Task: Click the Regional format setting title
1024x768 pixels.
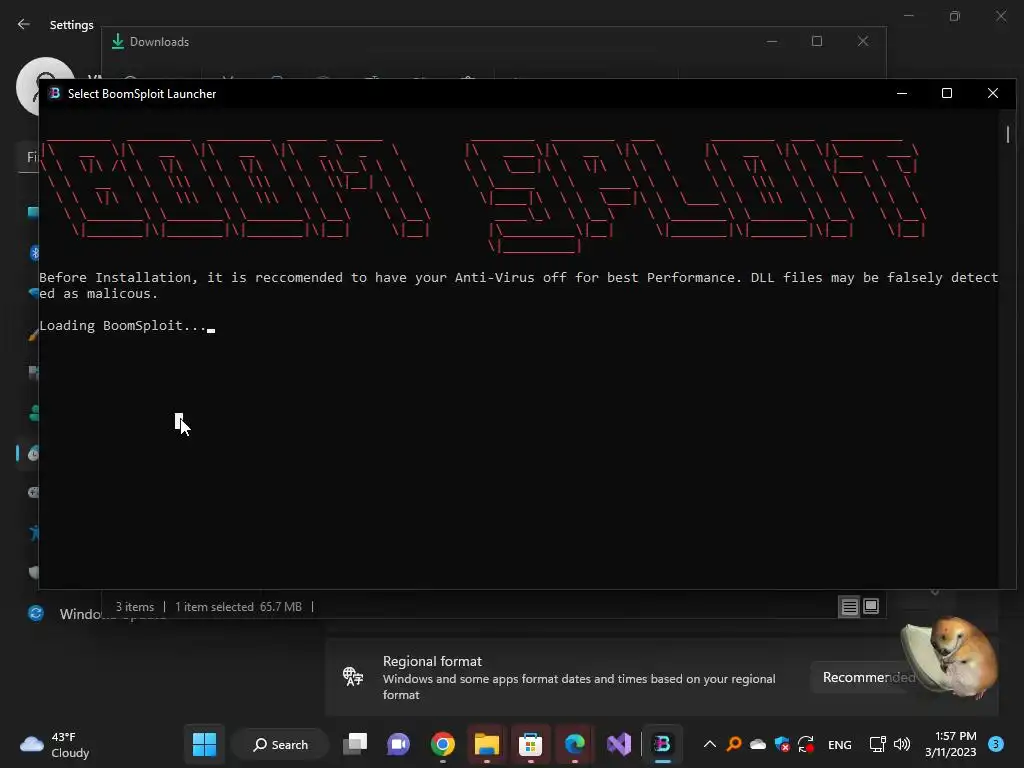Action: (x=432, y=661)
